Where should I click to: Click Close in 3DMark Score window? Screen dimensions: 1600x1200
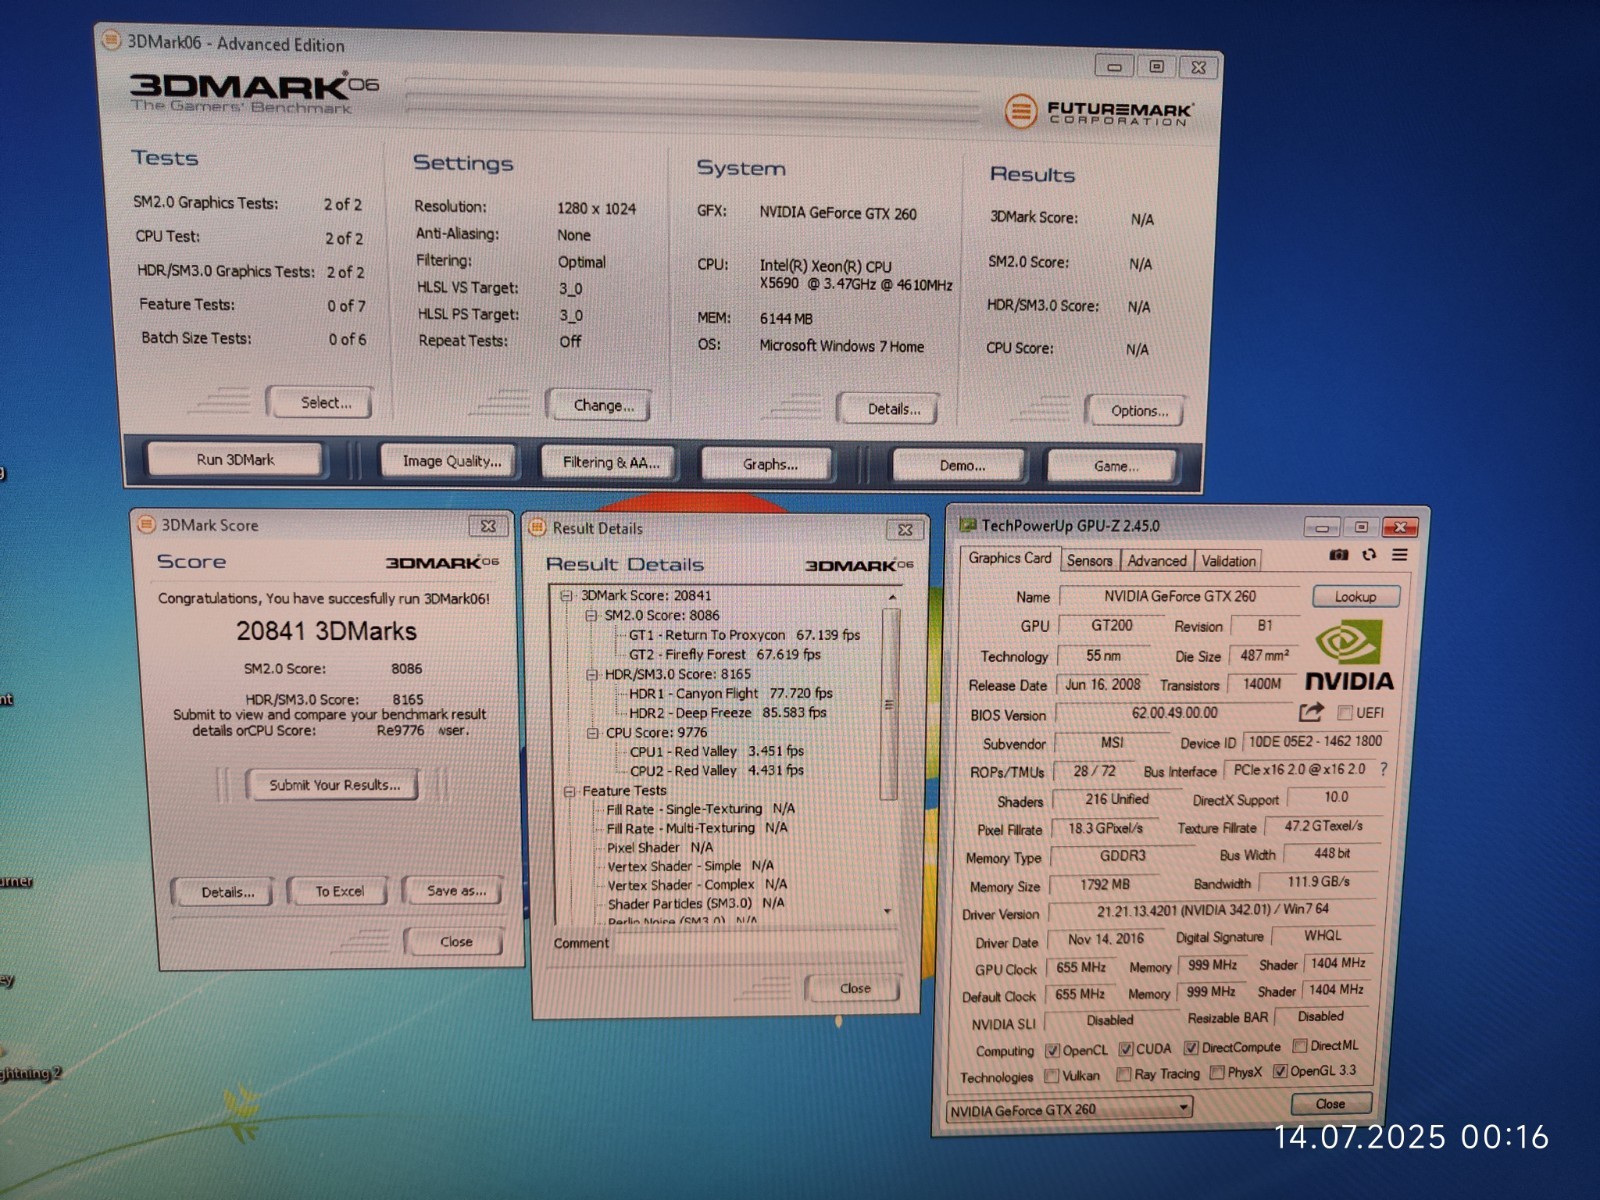[456, 942]
